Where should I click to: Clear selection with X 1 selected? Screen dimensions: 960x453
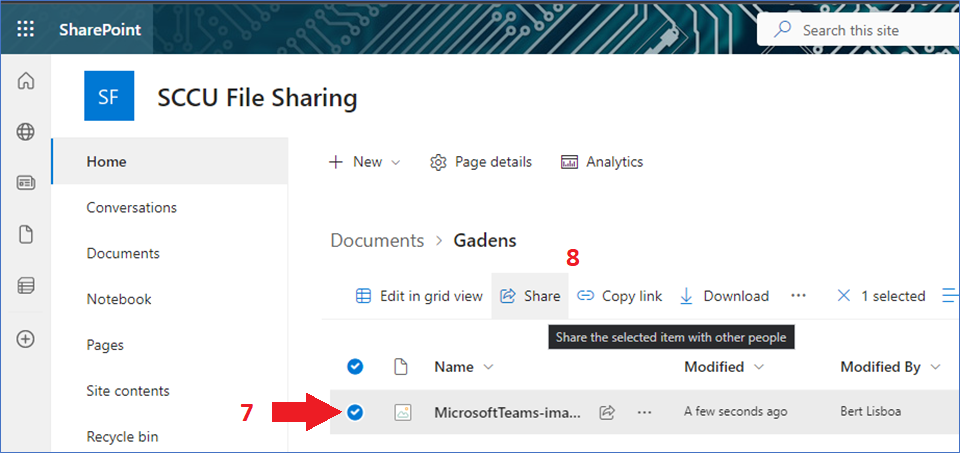(x=880, y=296)
